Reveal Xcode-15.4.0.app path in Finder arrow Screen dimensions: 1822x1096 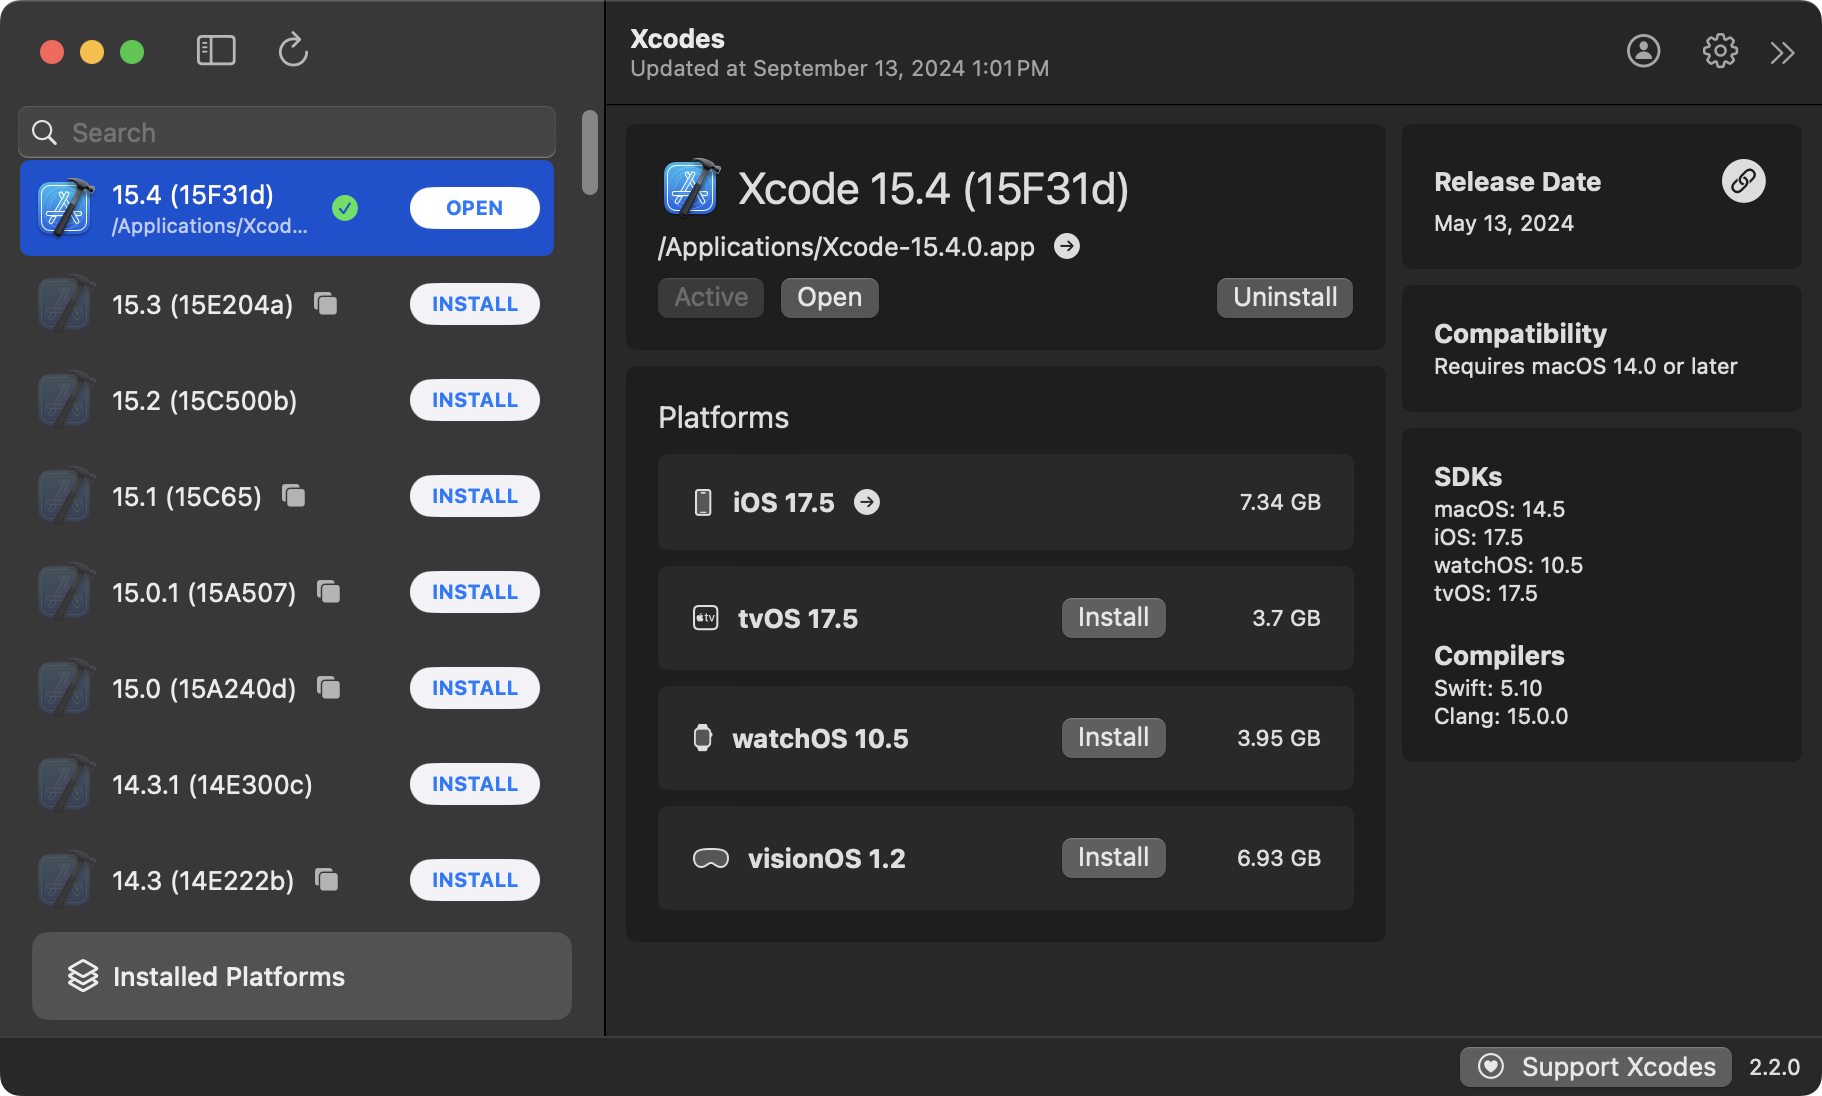point(1067,247)
